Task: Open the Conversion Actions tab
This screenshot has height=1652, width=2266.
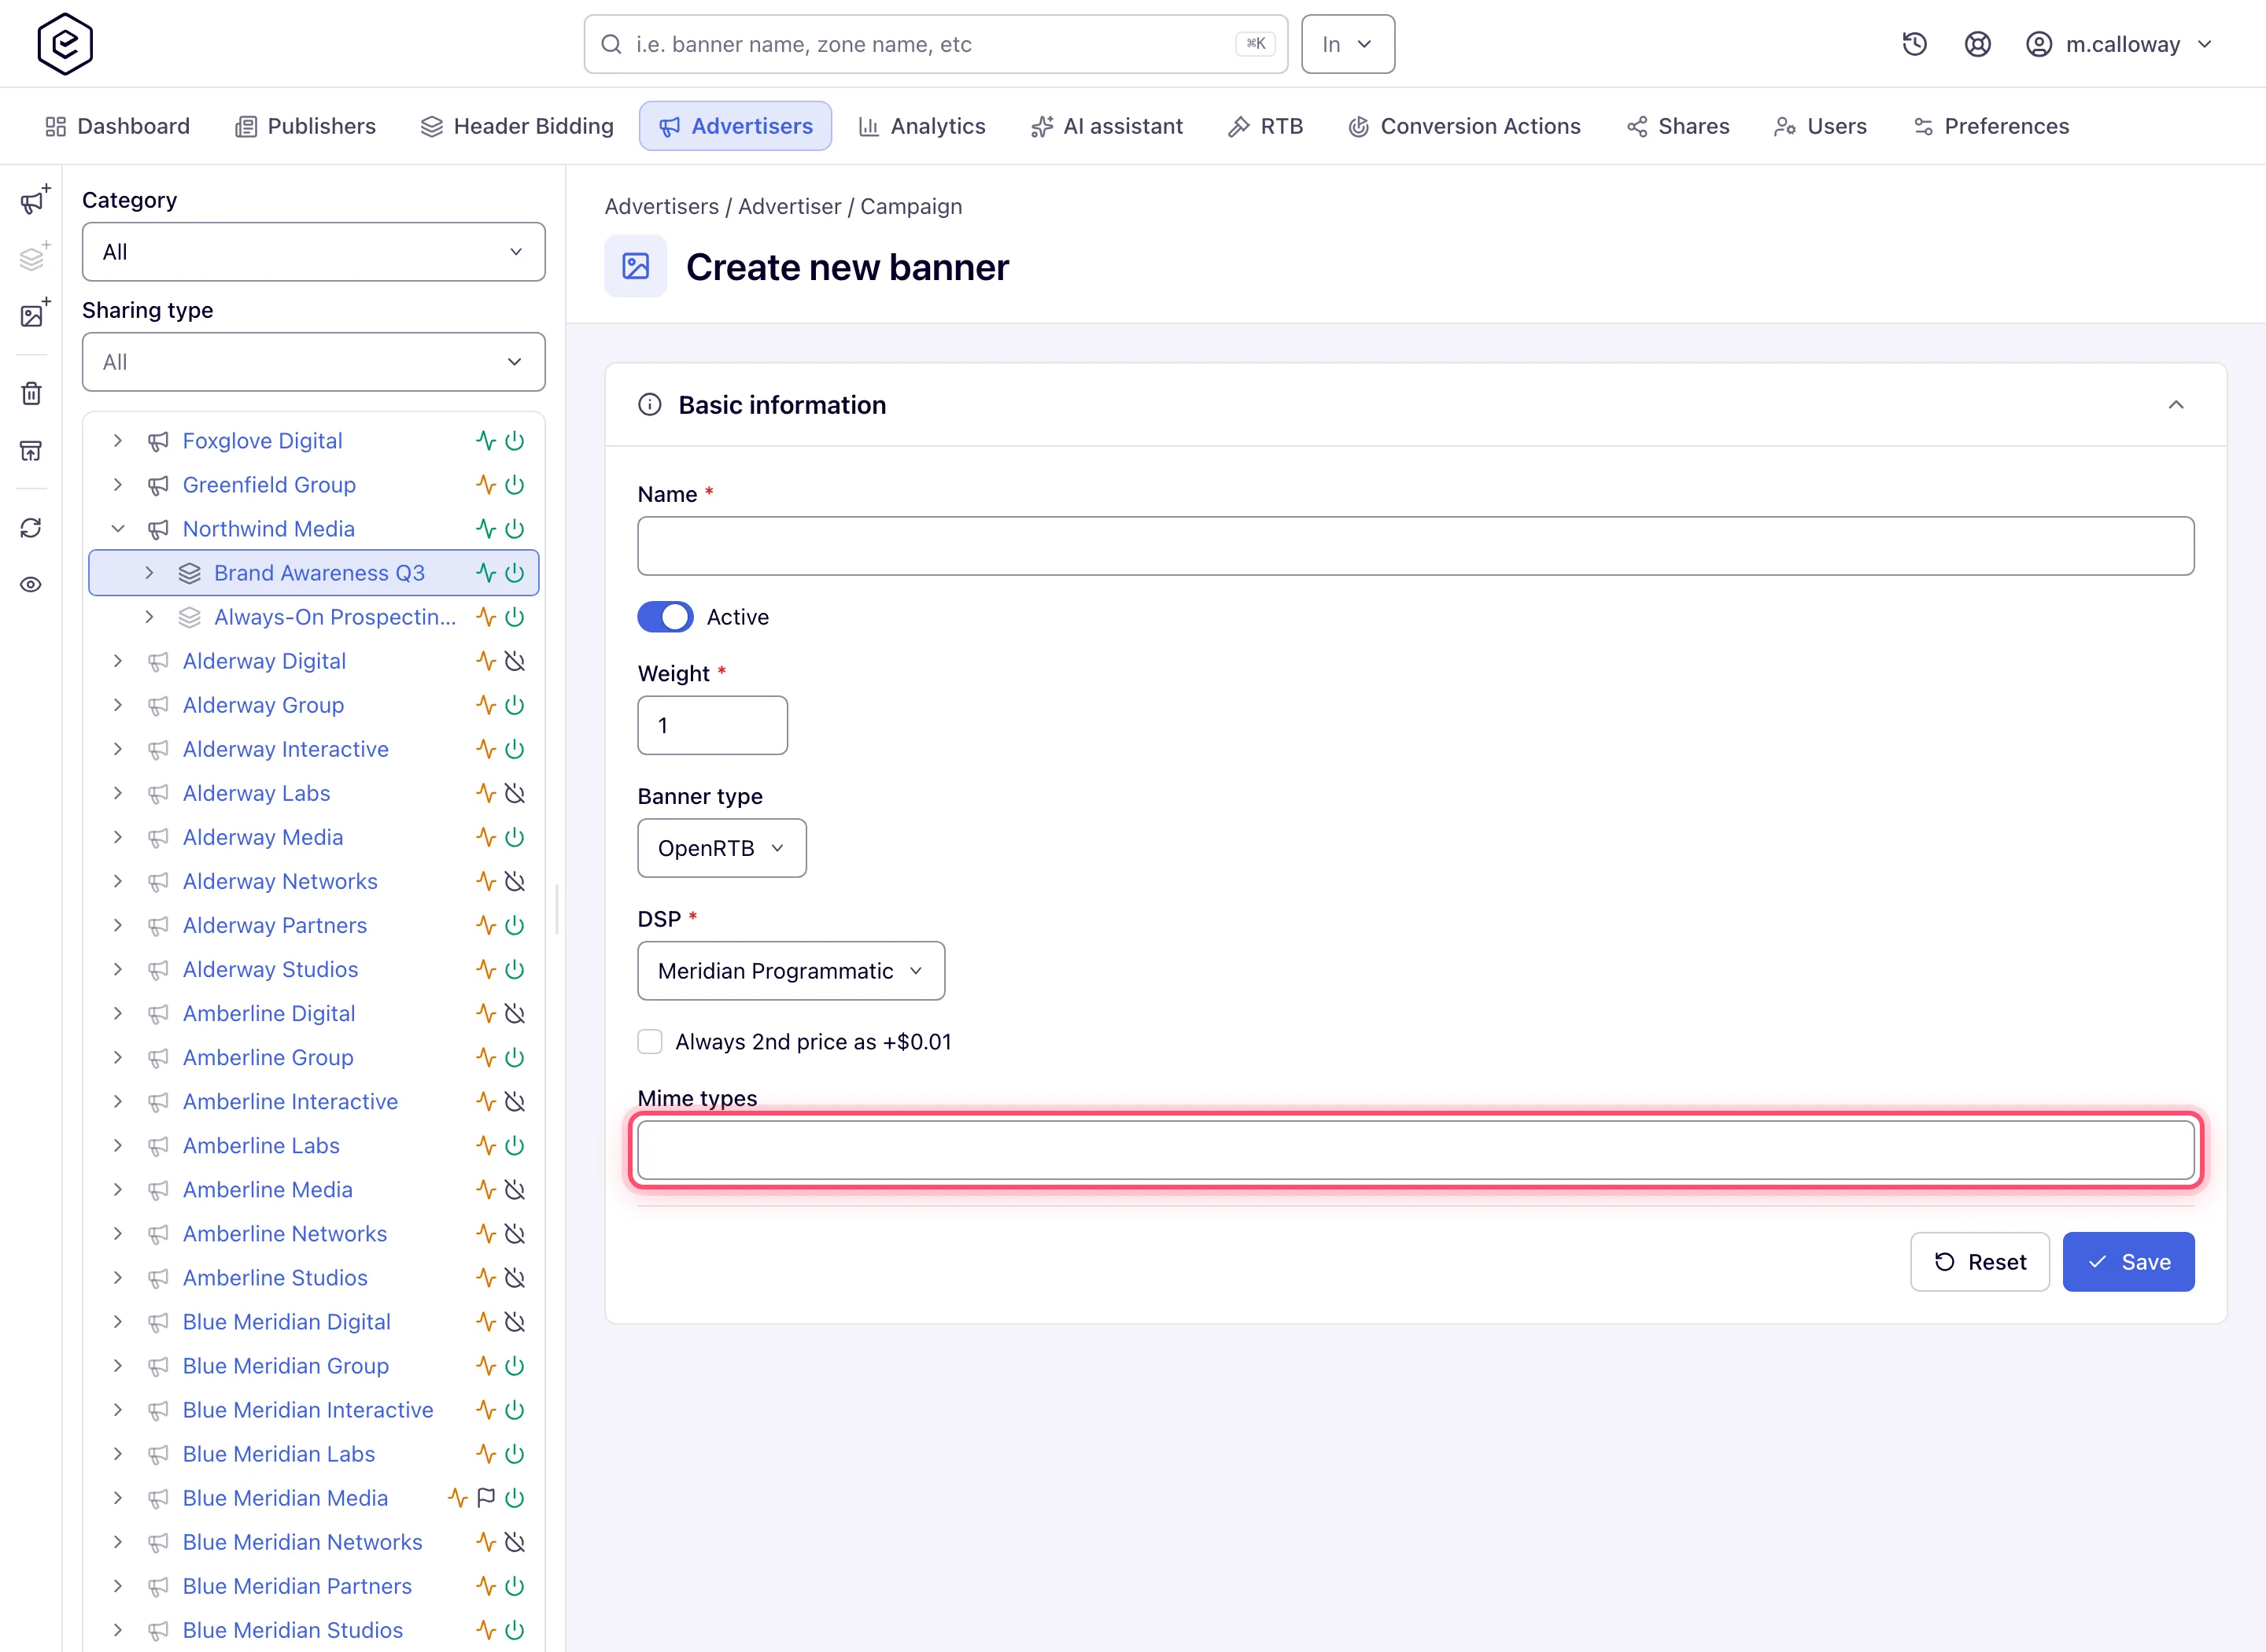Action: click(1465, 126)
